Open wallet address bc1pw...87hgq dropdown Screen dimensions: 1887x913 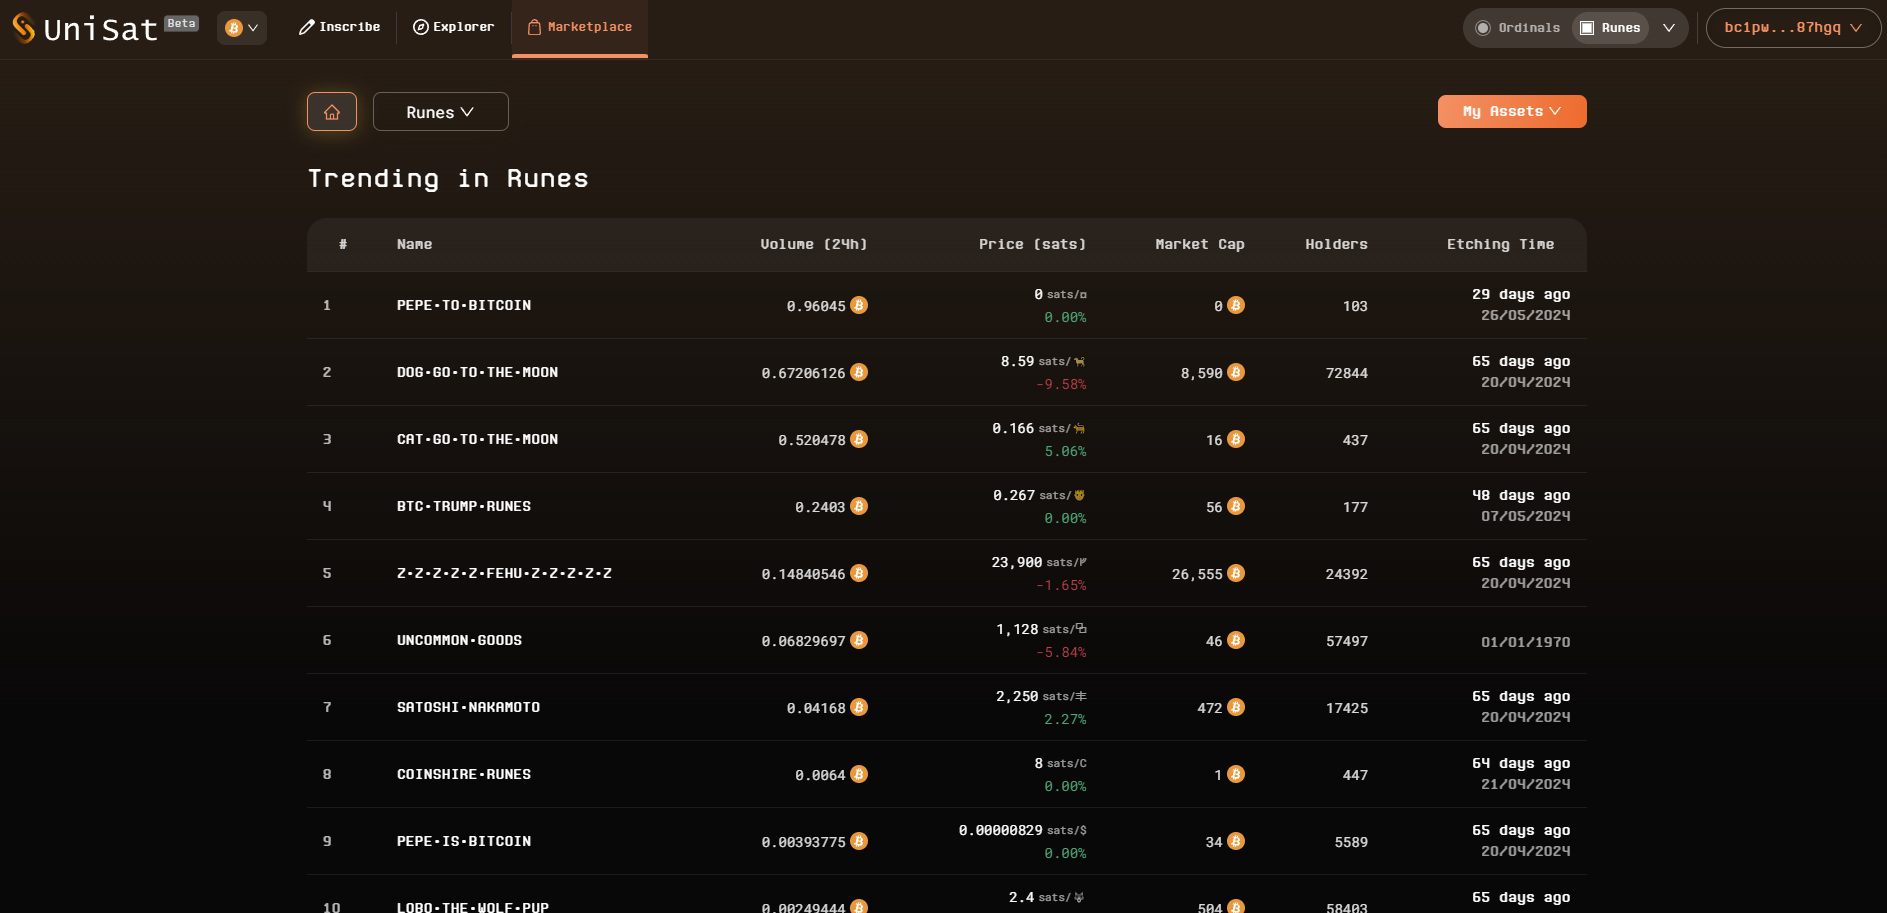1793,28
